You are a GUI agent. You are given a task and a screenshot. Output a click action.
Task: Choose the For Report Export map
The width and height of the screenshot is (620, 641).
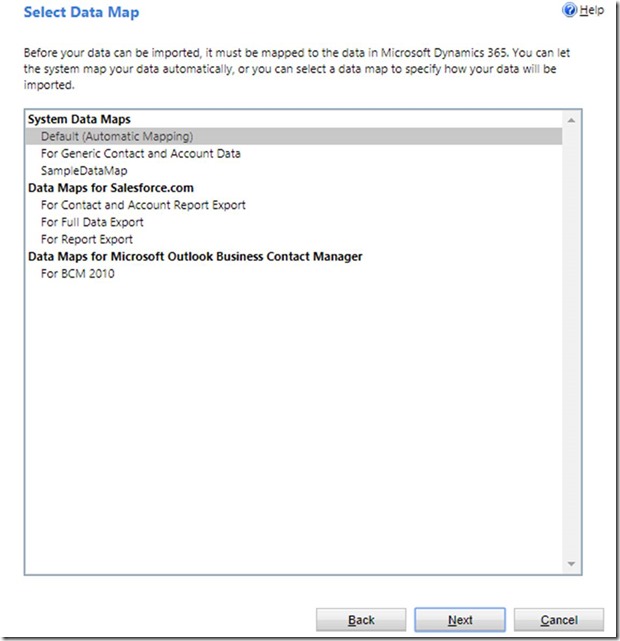pos(86,239)
